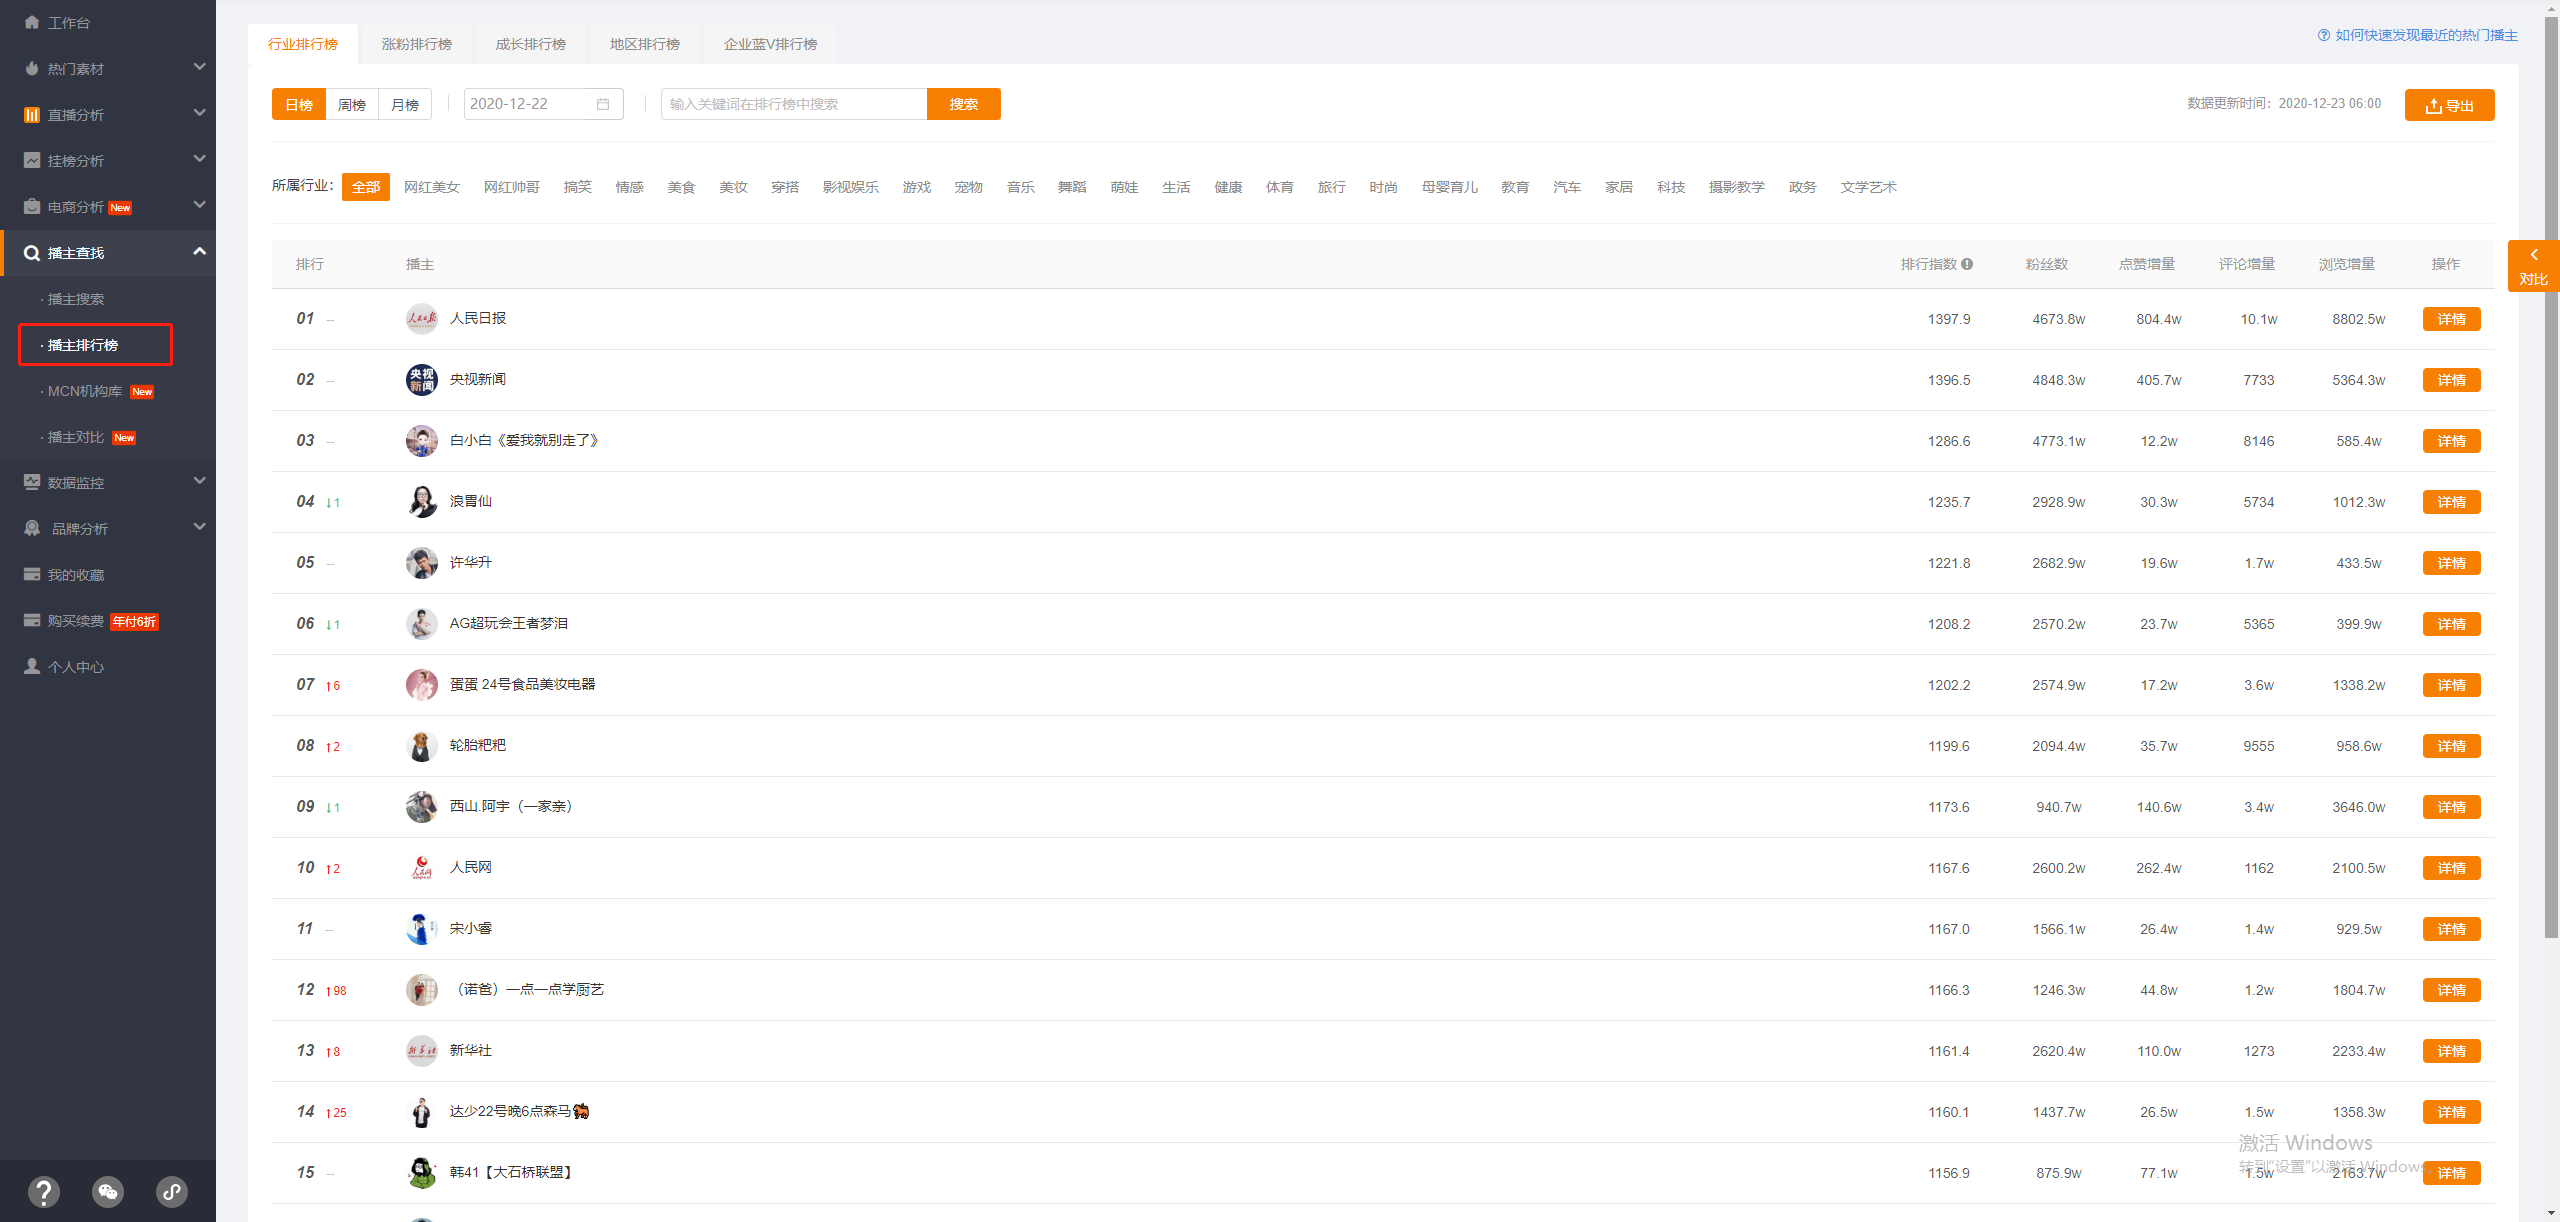Filter by 美食 industry
The width and height of the screenshot is (2560, 1222).
pos(681,187)
